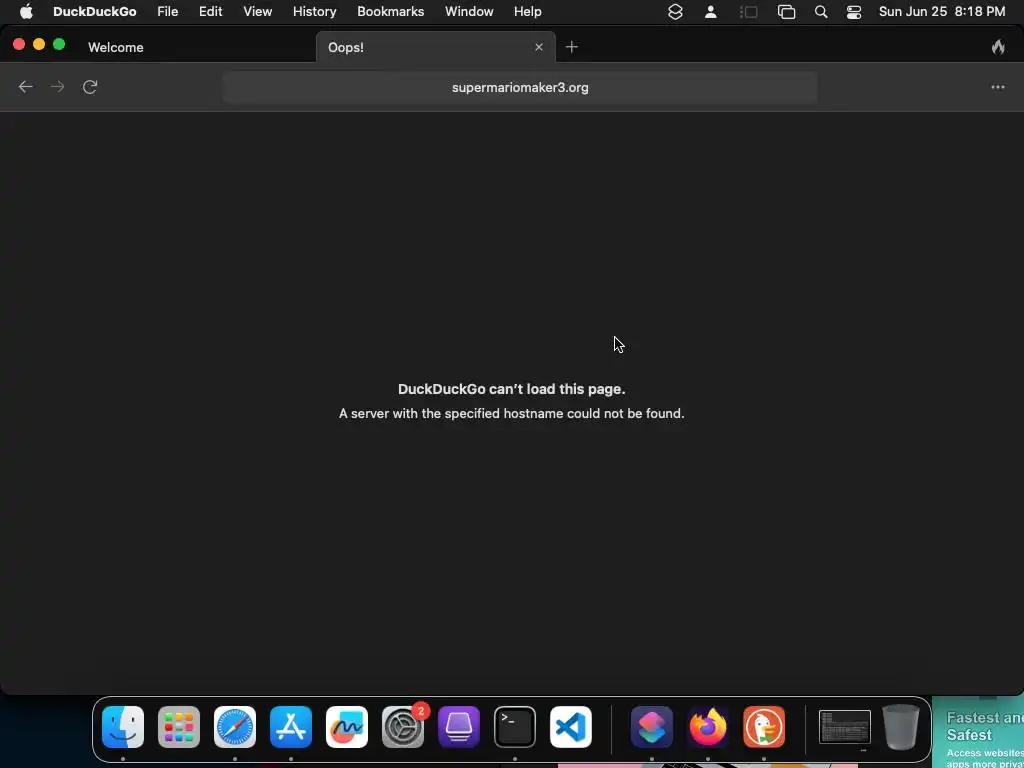Viewport: 1024px width, 768px height.
Task: Click the forward navigation arrow
Action: tap(57, 87)
